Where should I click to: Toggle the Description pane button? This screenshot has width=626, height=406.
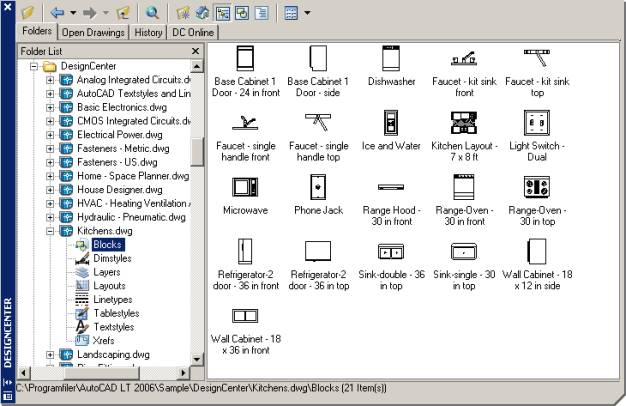261,13
